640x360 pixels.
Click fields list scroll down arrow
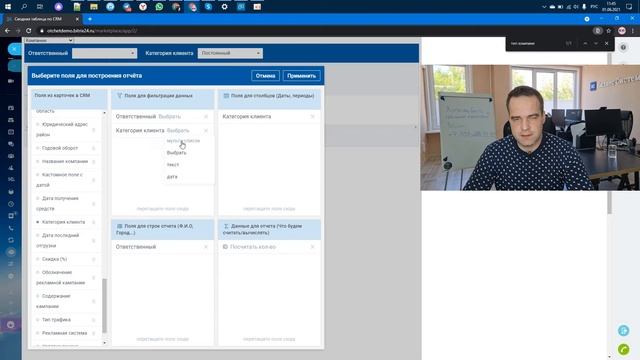point(104,343)
